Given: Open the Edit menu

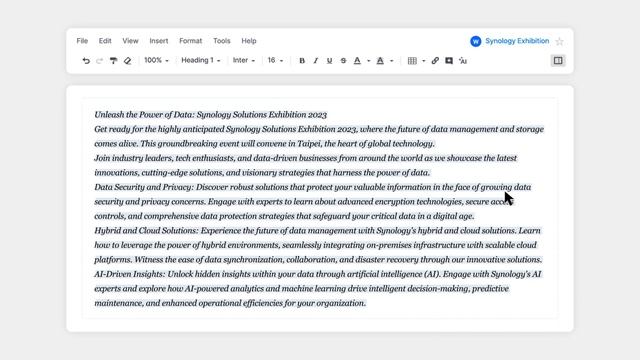Looking at the screenshot, I should tap(105, 41).
